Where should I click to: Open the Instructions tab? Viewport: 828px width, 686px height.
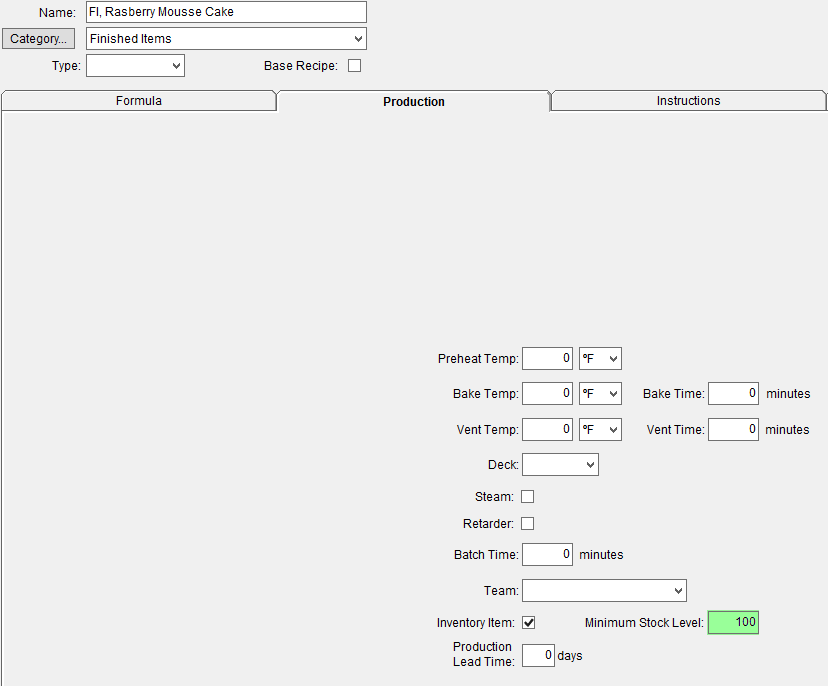coord(688,101)
